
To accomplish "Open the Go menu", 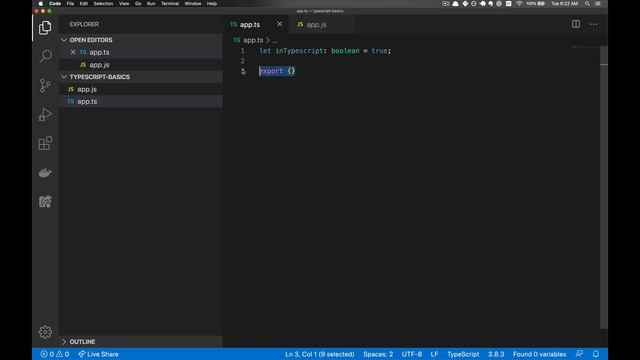I will (138, 3).
